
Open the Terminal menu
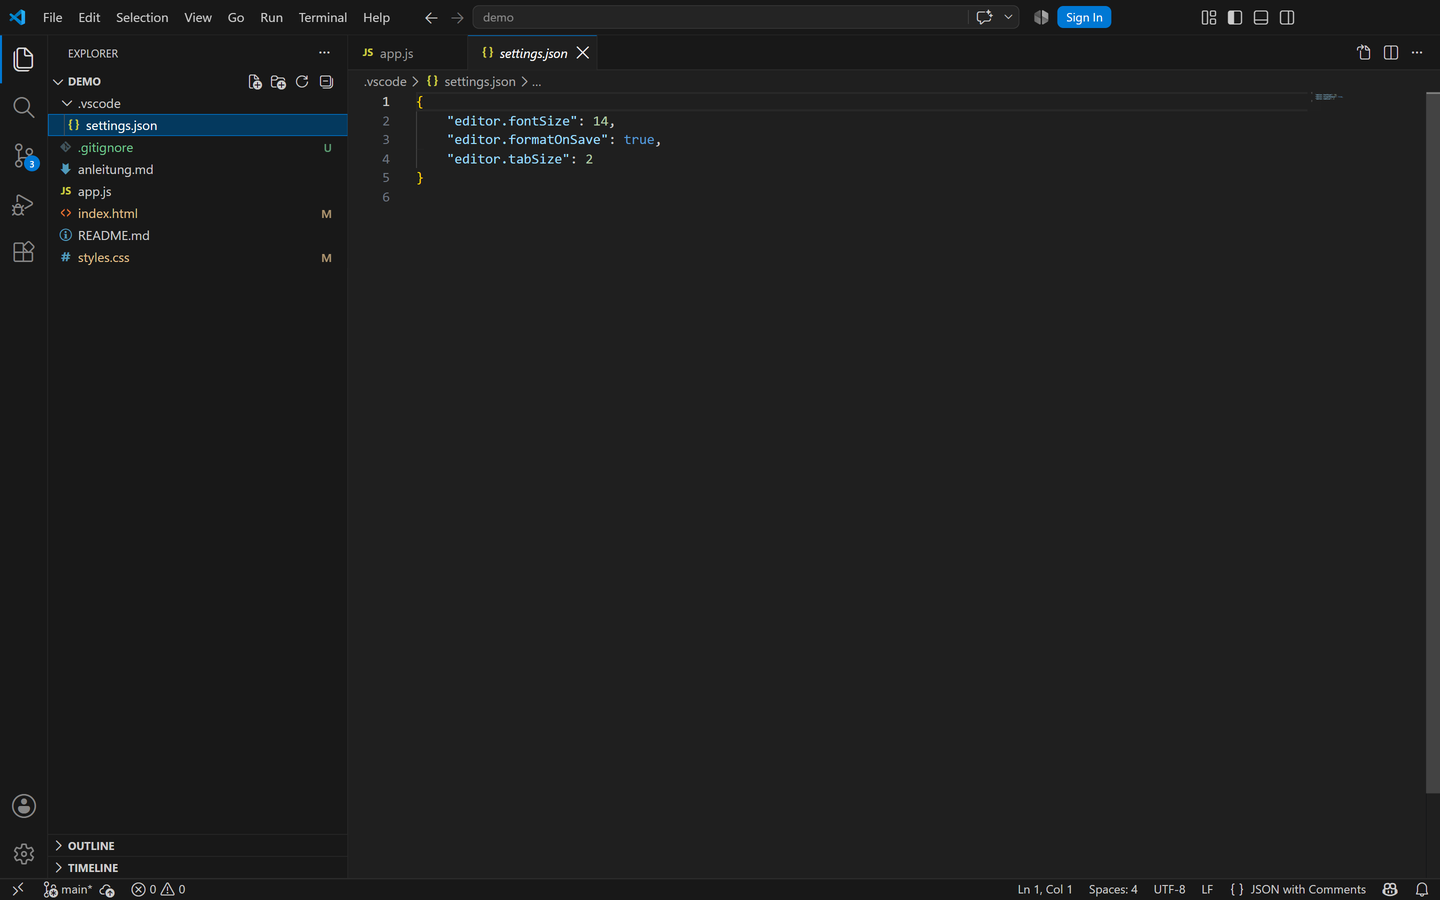click(x=323, y=18)
